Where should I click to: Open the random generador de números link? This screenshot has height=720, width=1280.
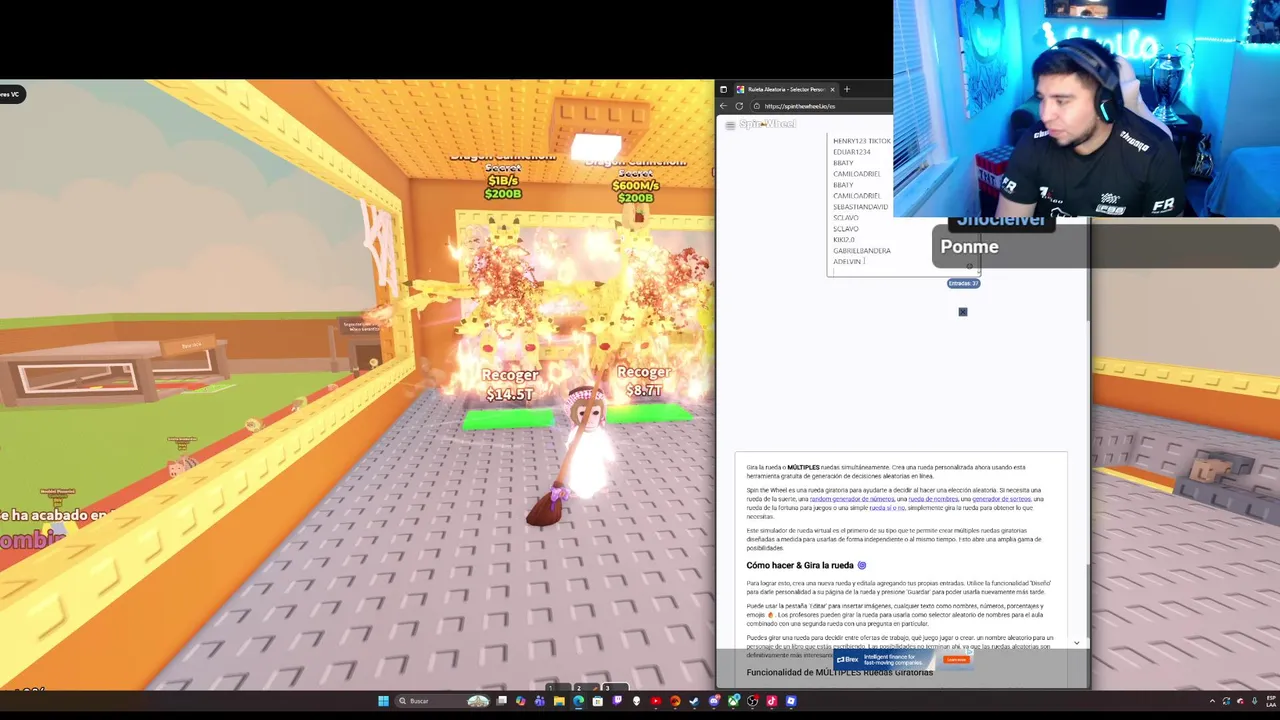[x=852, y=499]
